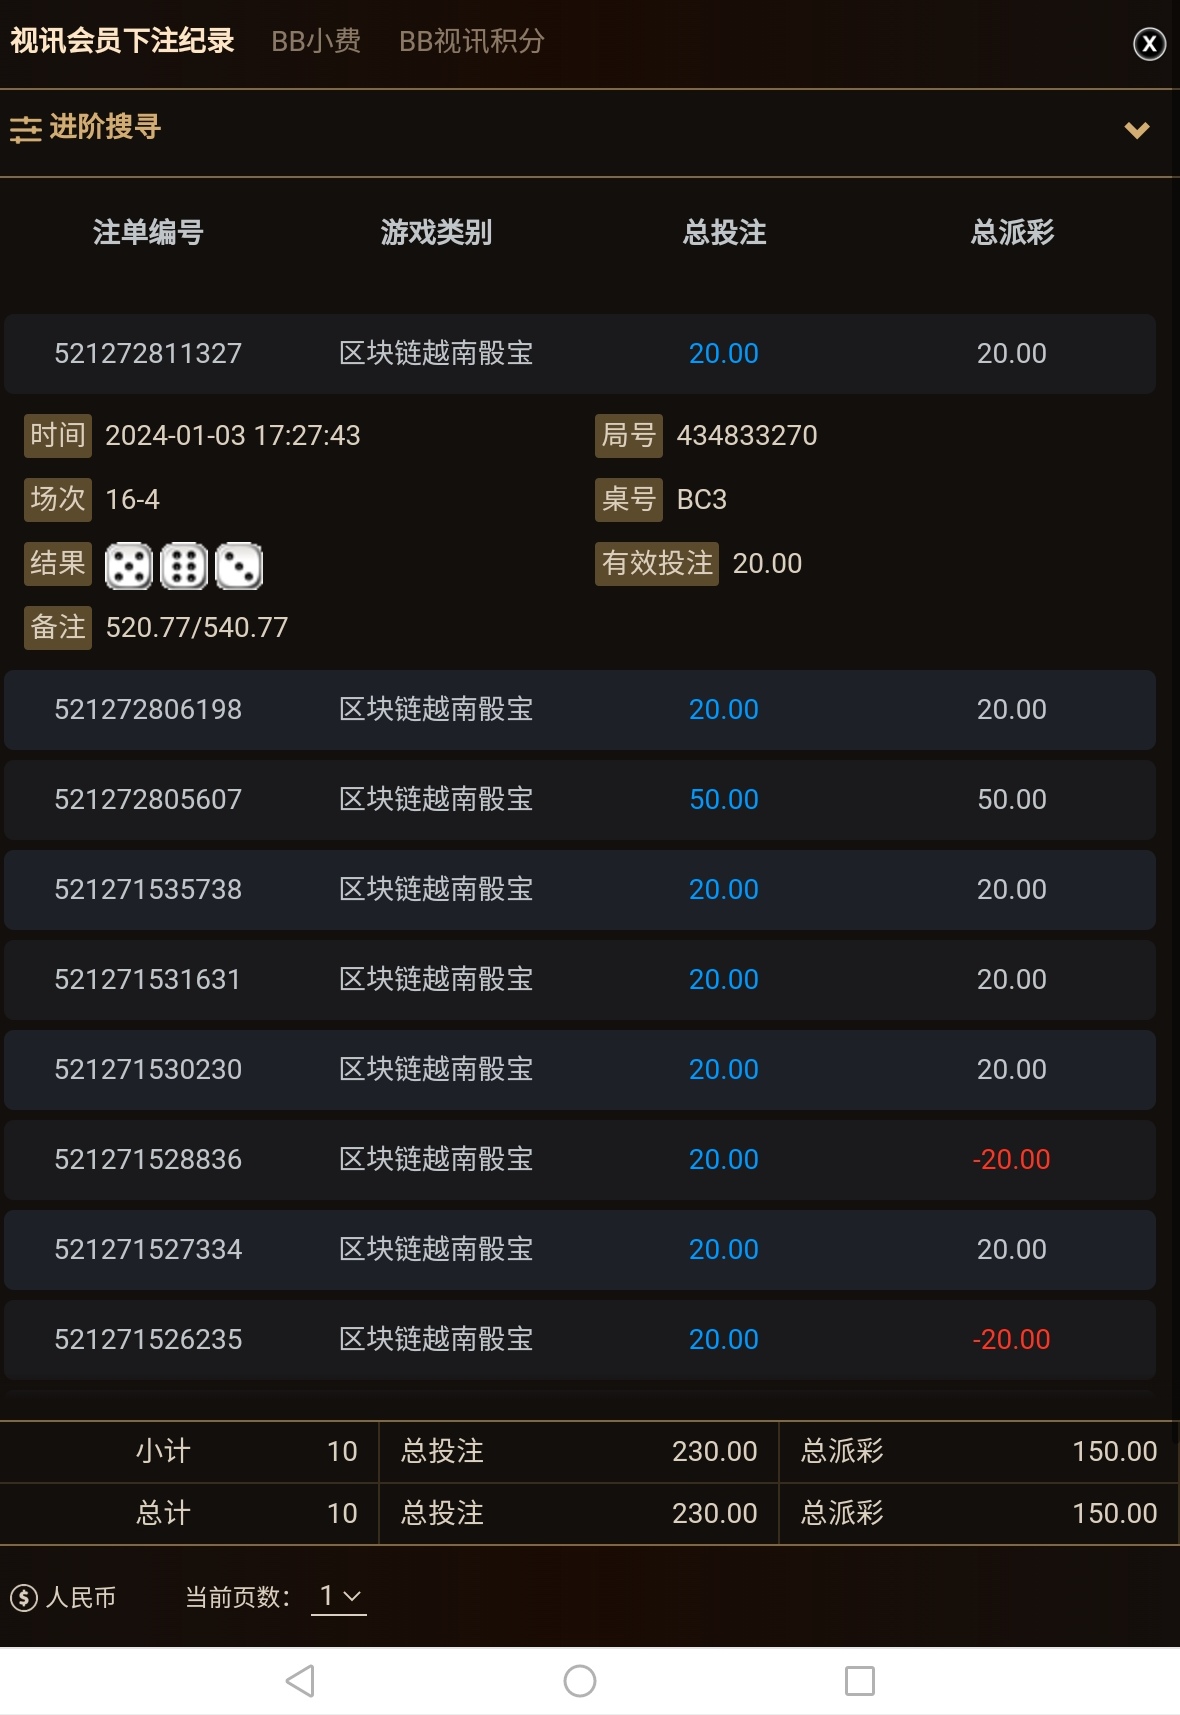Tap the Android back navigation icon
Screen dimensions: 1180x1715
pyautogui.click(x=300, y=1681)
